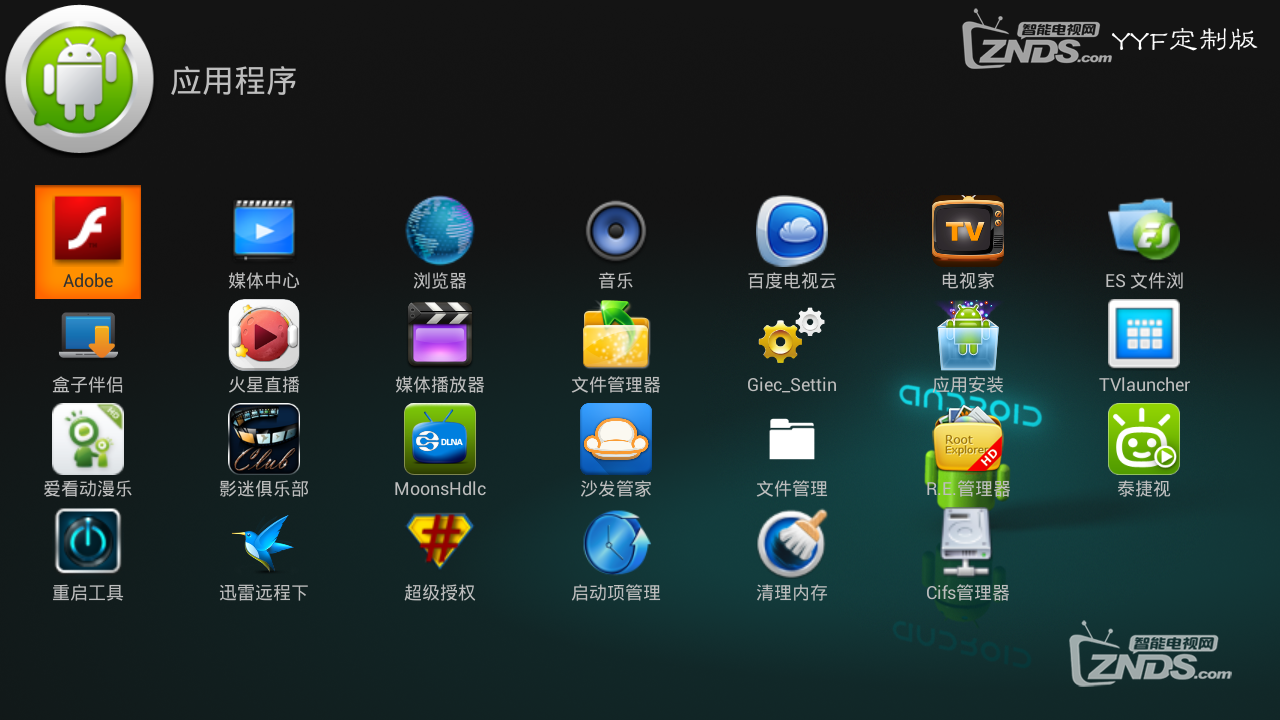This screenshot has height=720, width=1280.
Task: Click the 应用程序 Android header icon
Action: [79, 79]
